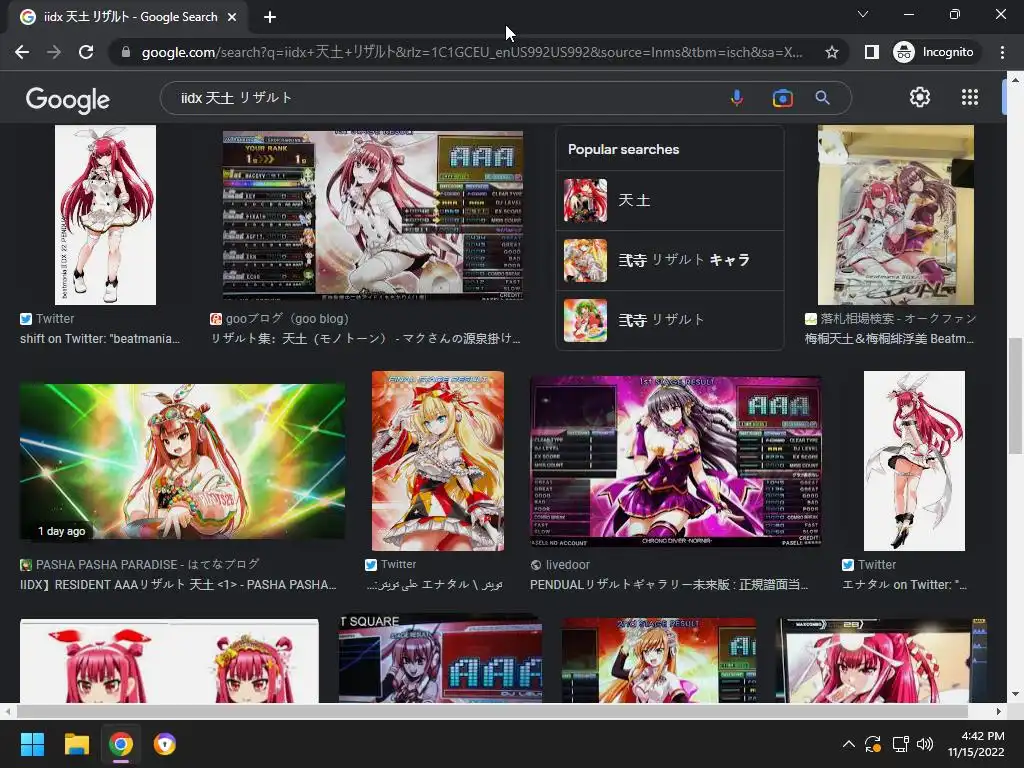This screenshot has height=768, width=1024.
Task: Click the scroll up arrow
Action: tap(1015, 80)
